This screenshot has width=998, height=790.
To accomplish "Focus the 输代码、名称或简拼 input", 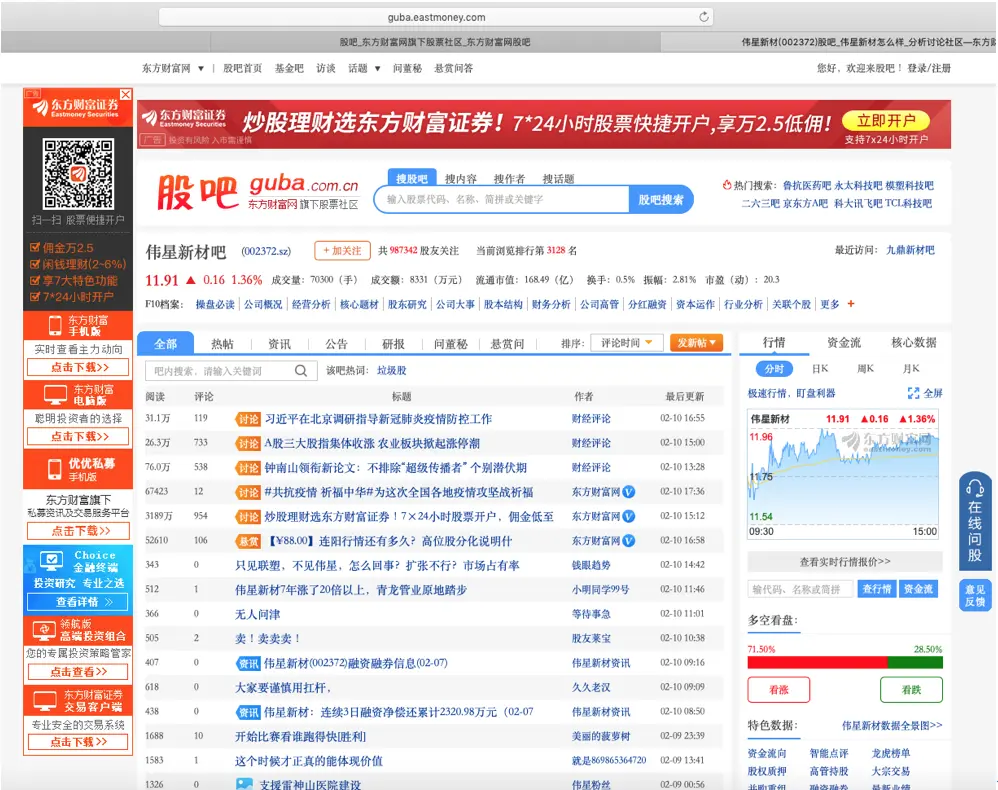I will [x=800, y=589].
